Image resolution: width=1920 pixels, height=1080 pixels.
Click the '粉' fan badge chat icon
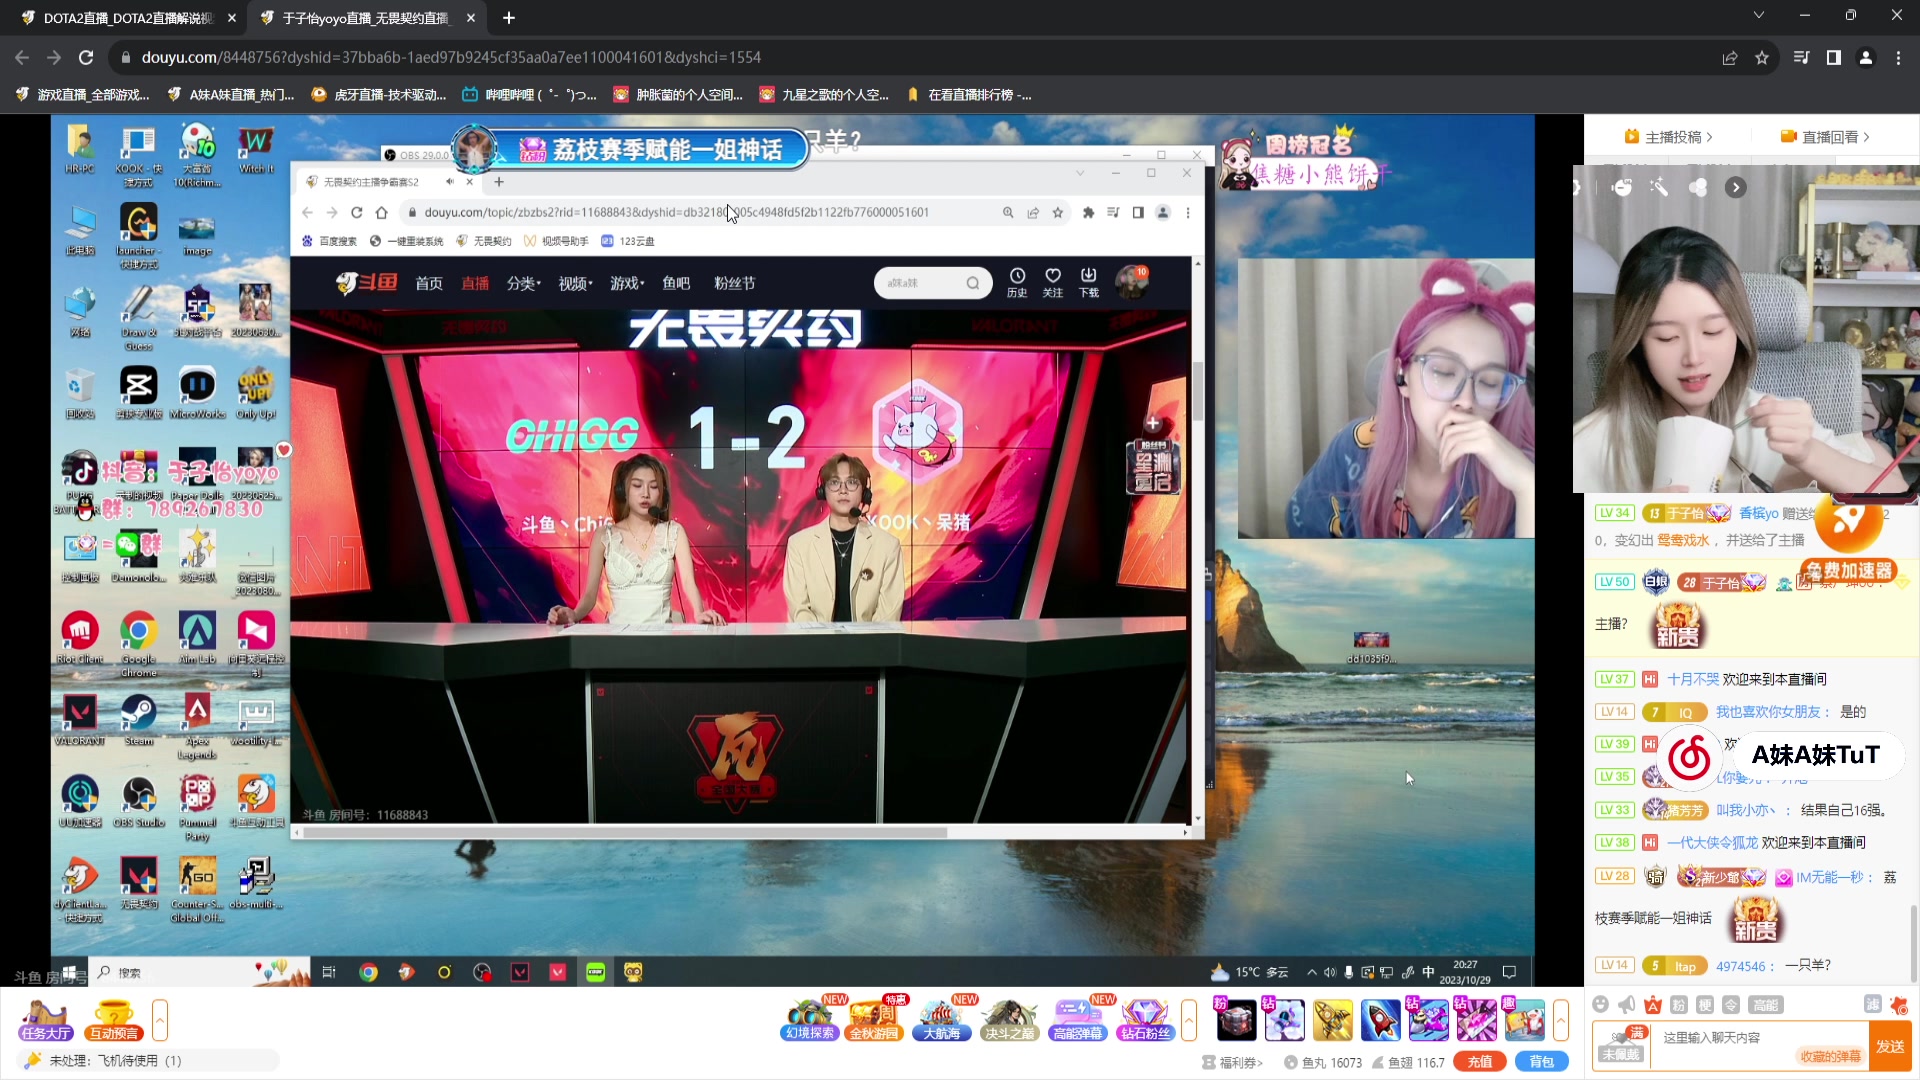pyautogui.click(x=1679, y=1004)
